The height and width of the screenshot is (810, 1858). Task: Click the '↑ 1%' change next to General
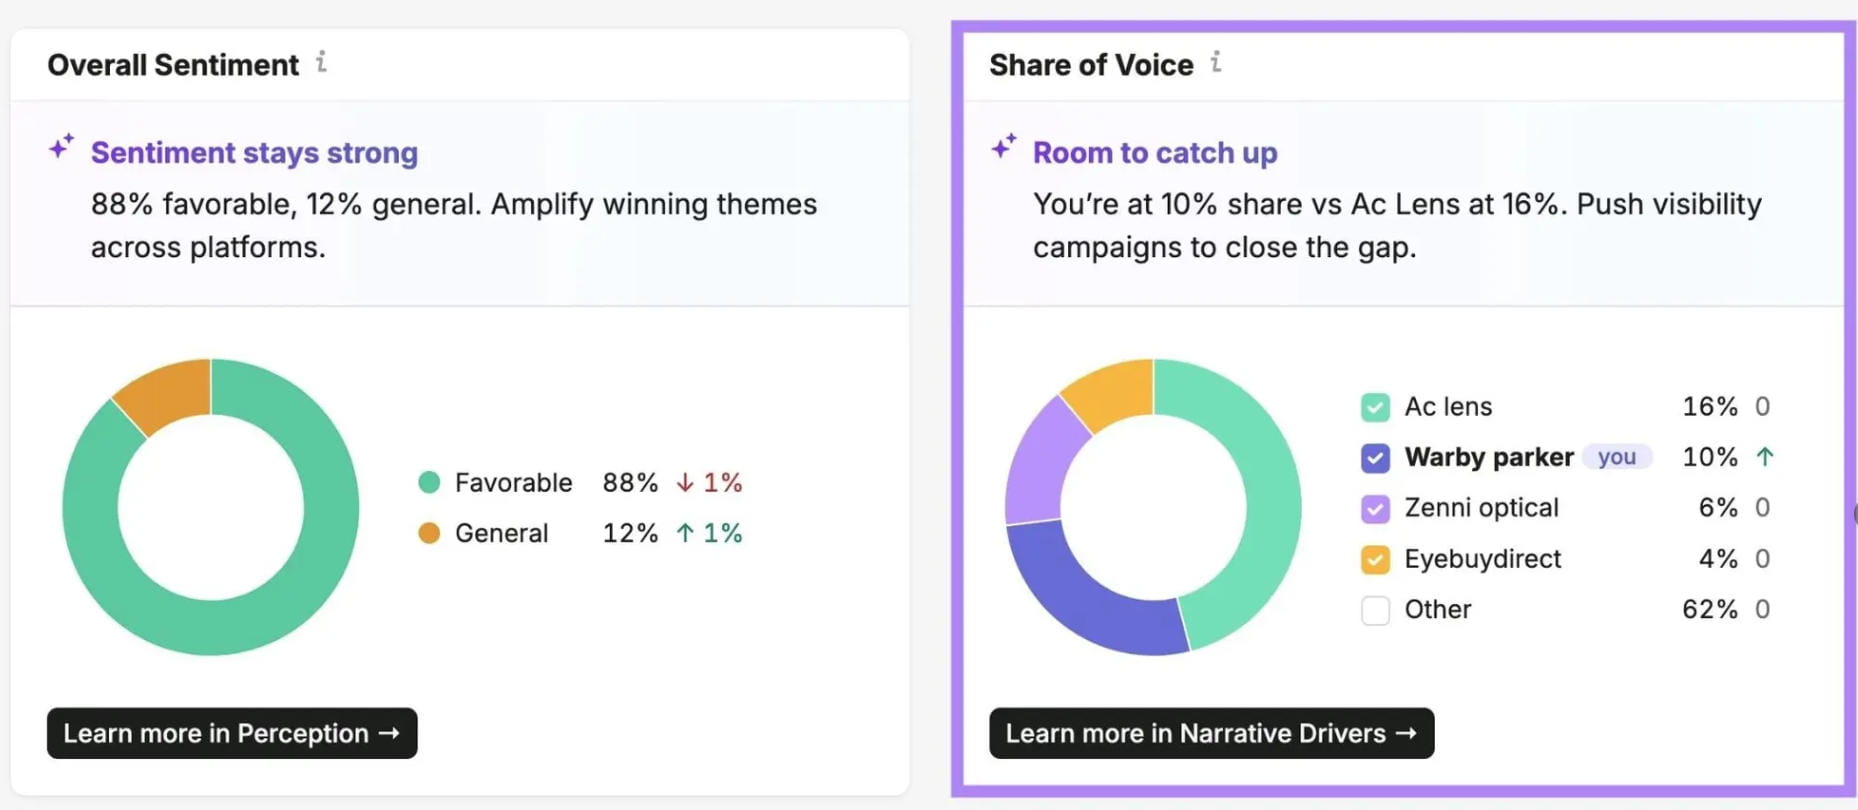click(x=709, y=533)
